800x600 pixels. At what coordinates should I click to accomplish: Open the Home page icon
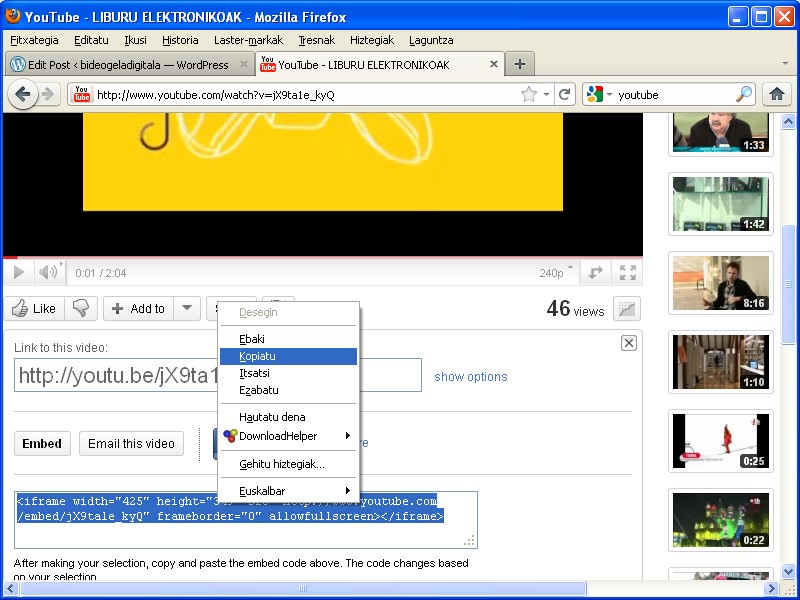(777, 94)
